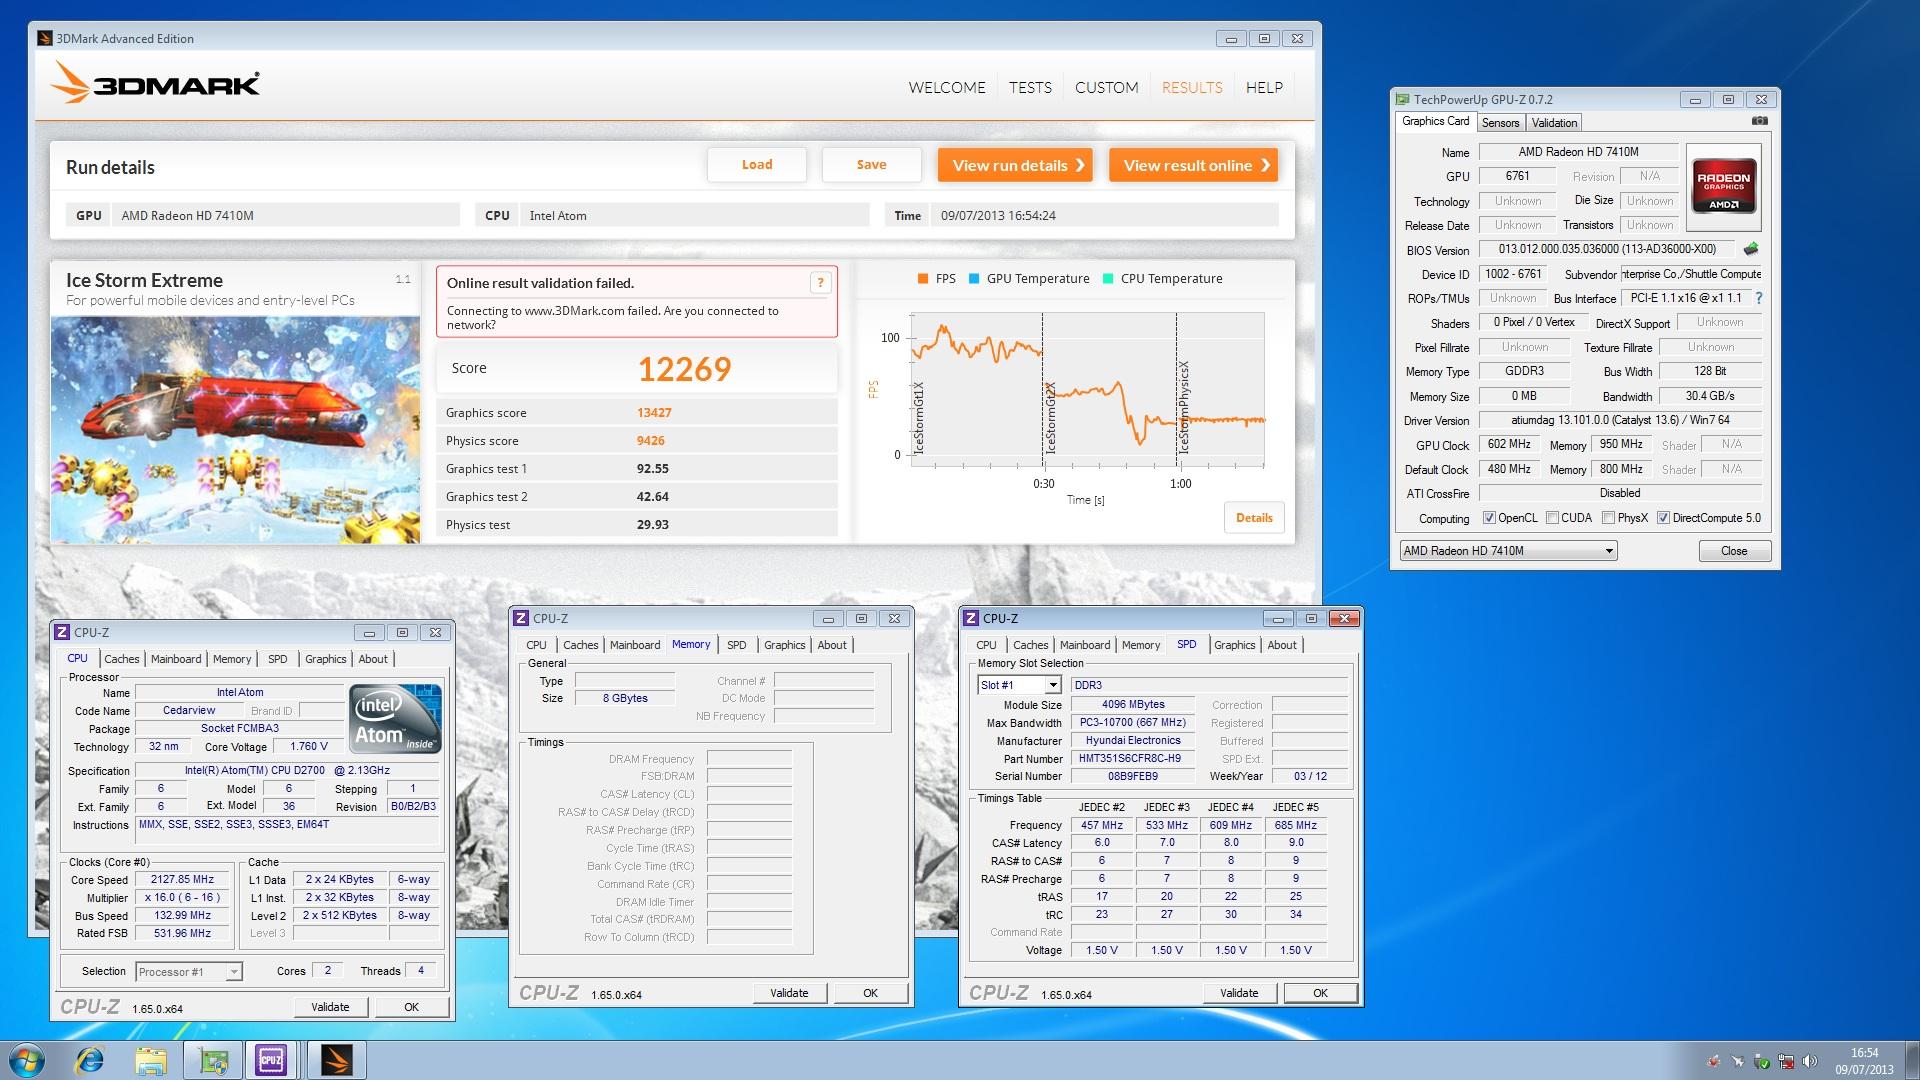Click the GPU-Z Name field AMD Radeon HD 7410M

coord(1578,152)
